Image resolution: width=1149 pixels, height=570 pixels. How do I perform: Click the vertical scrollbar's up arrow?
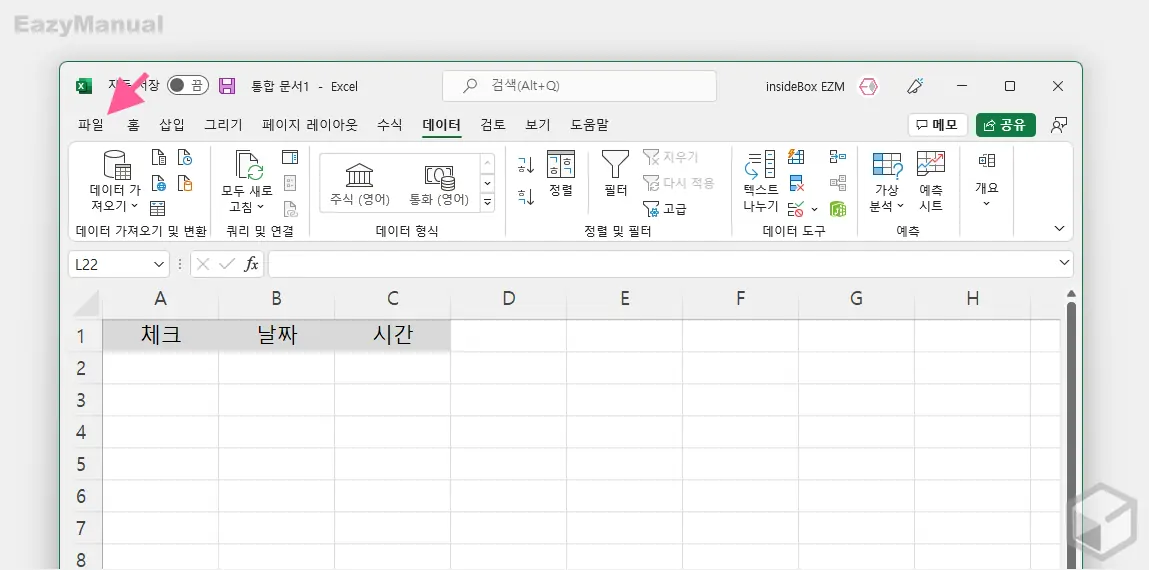(1072, 295)
